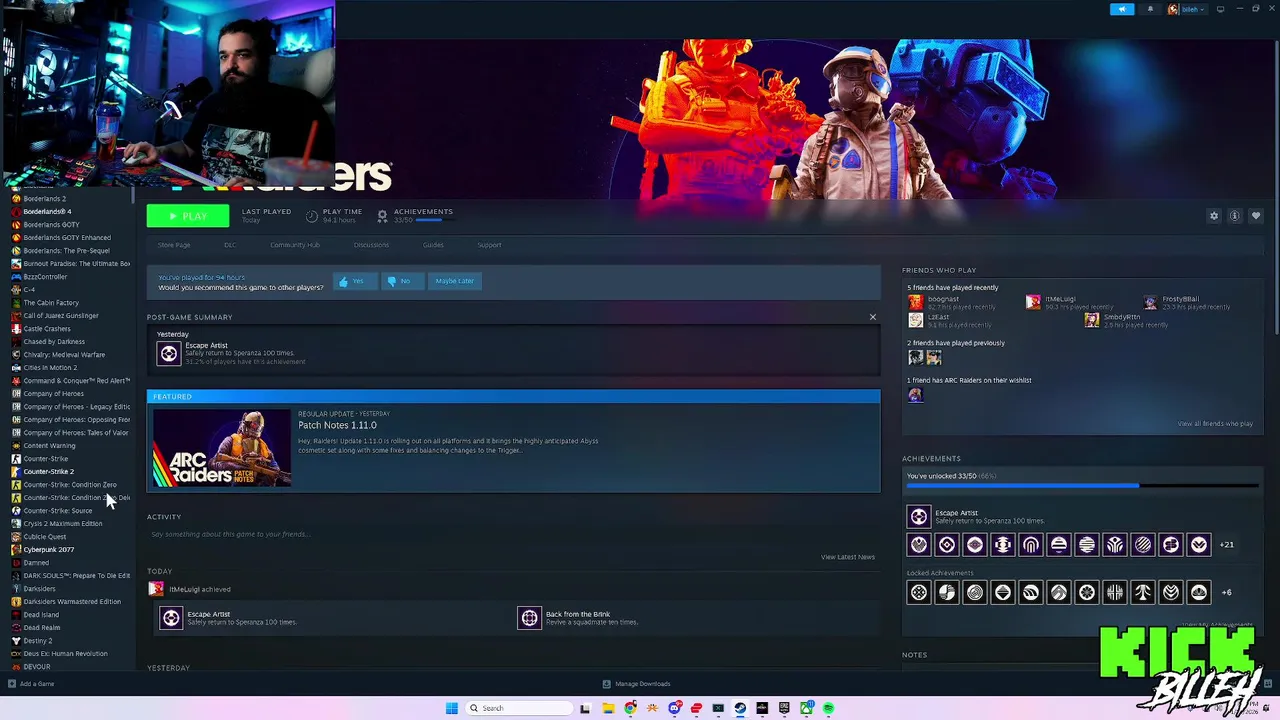Close the Post-Game Summary panel
Image resolution: width=1280 pixels, height=720 pixels.
pos(872,317)
